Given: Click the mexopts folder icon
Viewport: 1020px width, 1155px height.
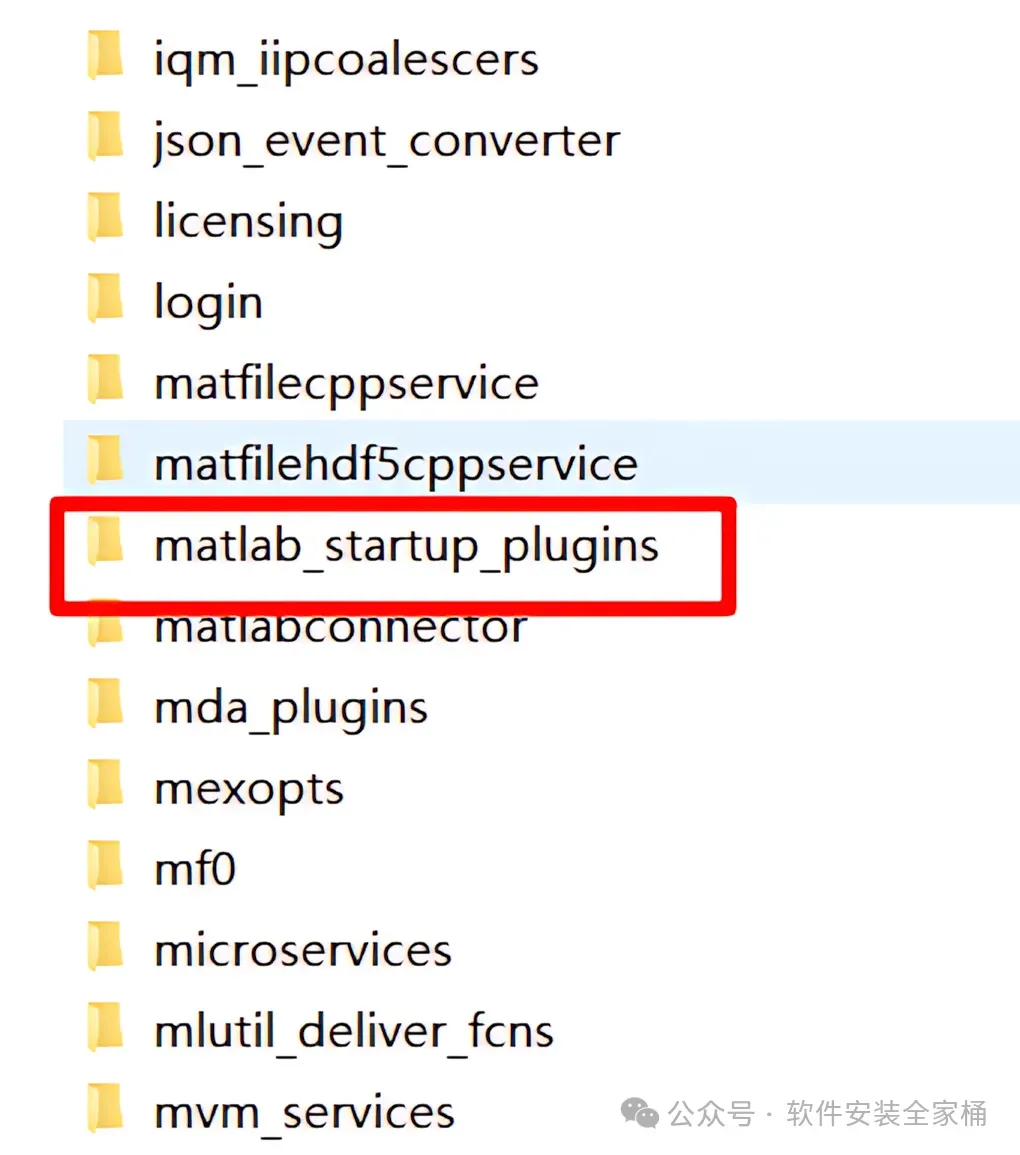Looking at the screenshot, I should 105,784.
